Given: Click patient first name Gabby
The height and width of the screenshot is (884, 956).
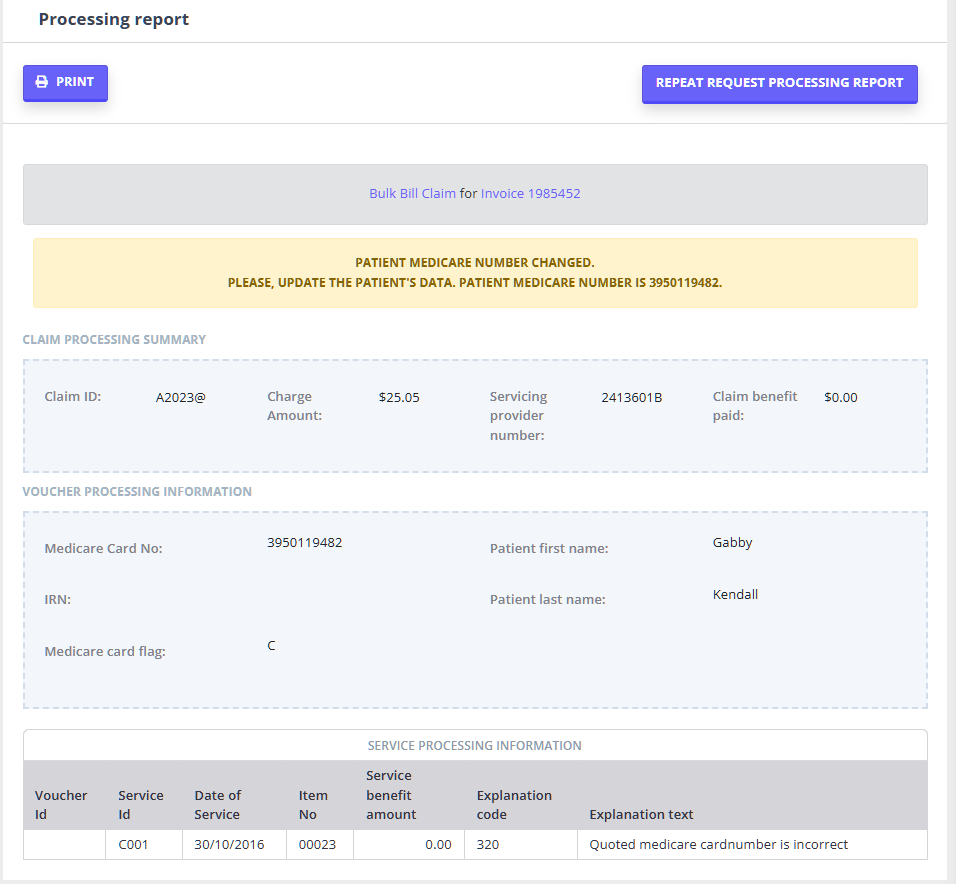Looking at the screenshot, I should click(x=732, y=543).
